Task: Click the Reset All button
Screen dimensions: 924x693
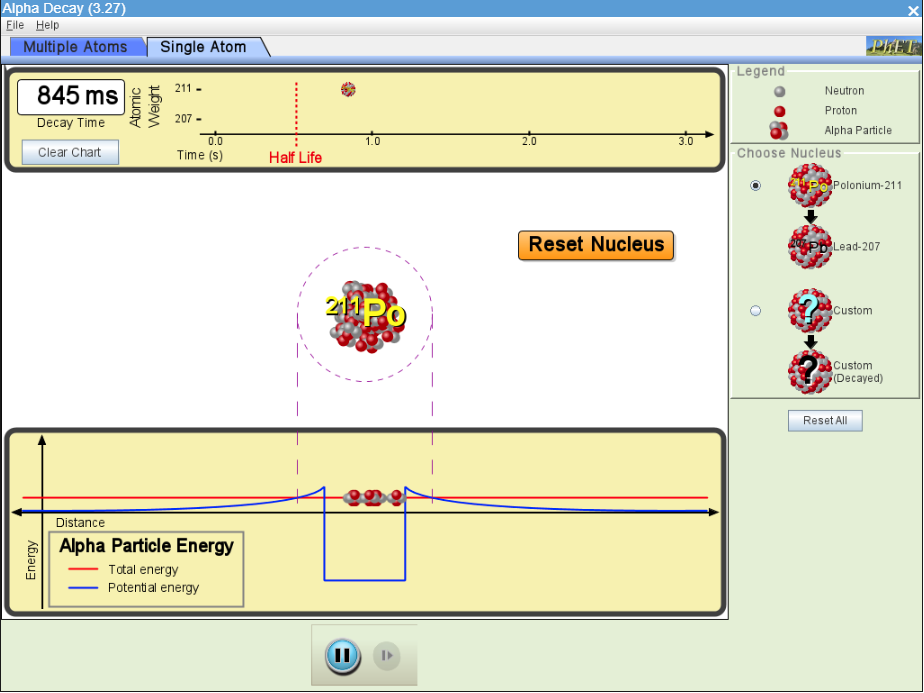Action: [x=825, y=421]
